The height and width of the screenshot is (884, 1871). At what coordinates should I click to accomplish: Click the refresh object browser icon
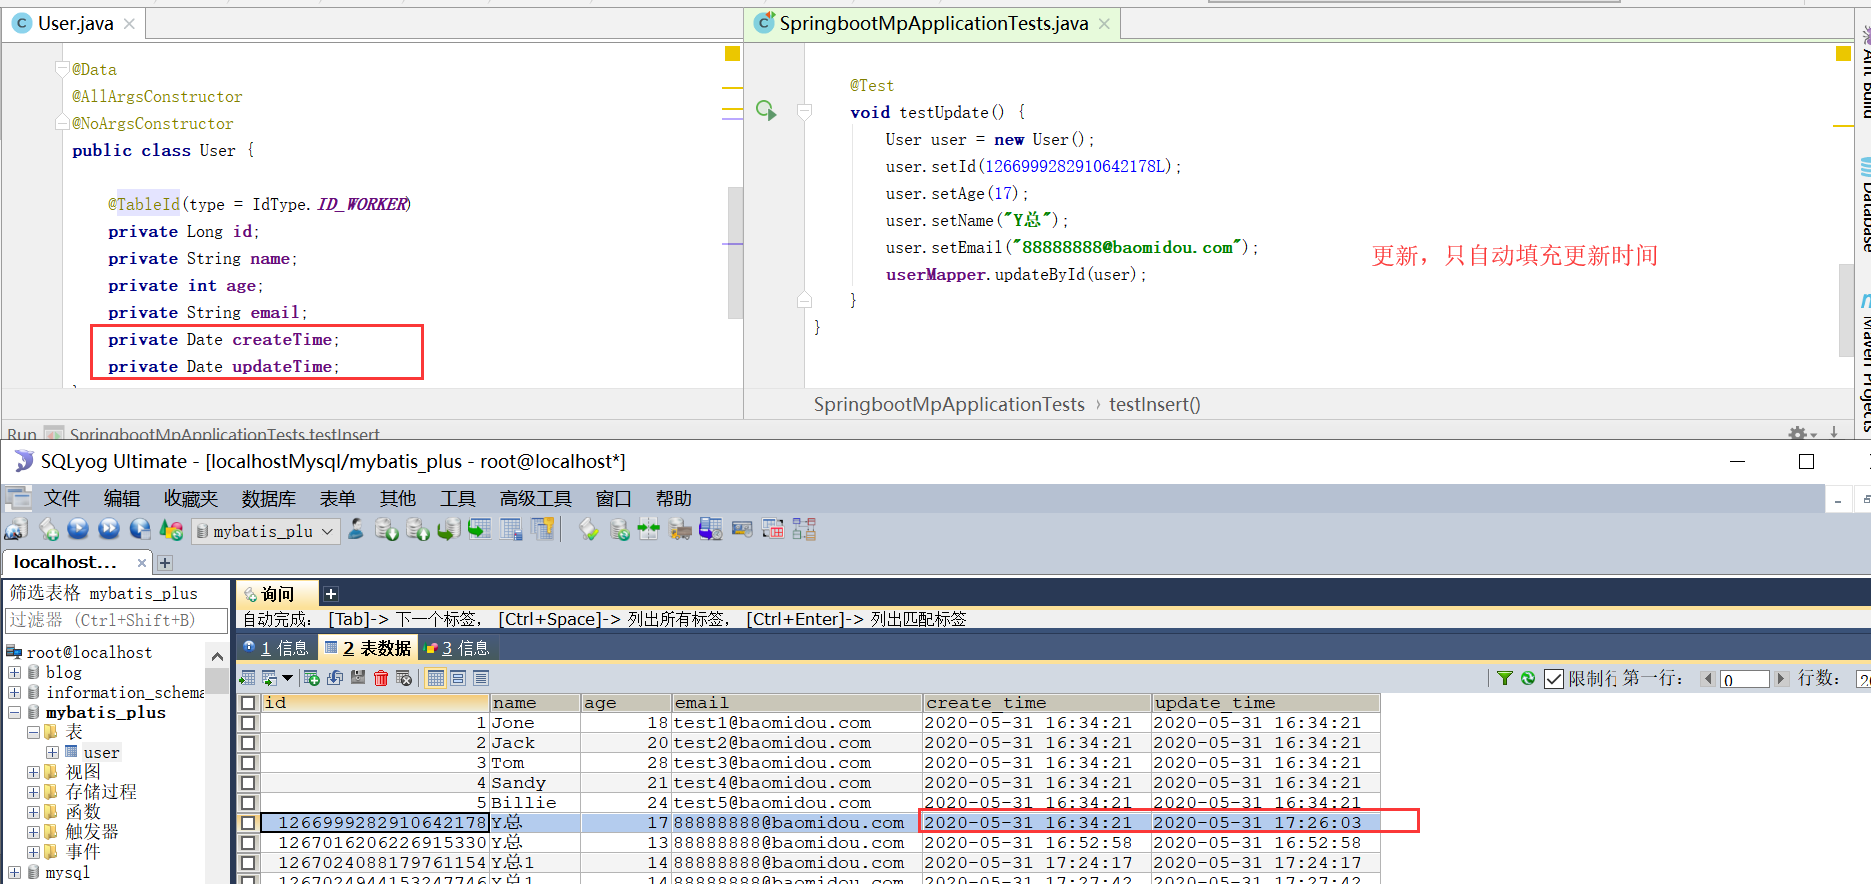[x=171, y=530]
